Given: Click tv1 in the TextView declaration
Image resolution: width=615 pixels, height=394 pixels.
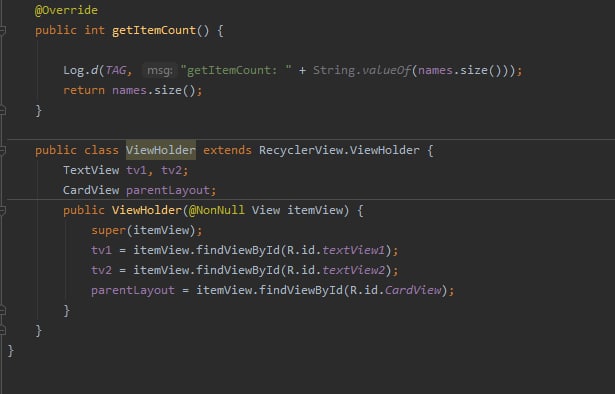Looking at the screenshot, I should point(136,170).
